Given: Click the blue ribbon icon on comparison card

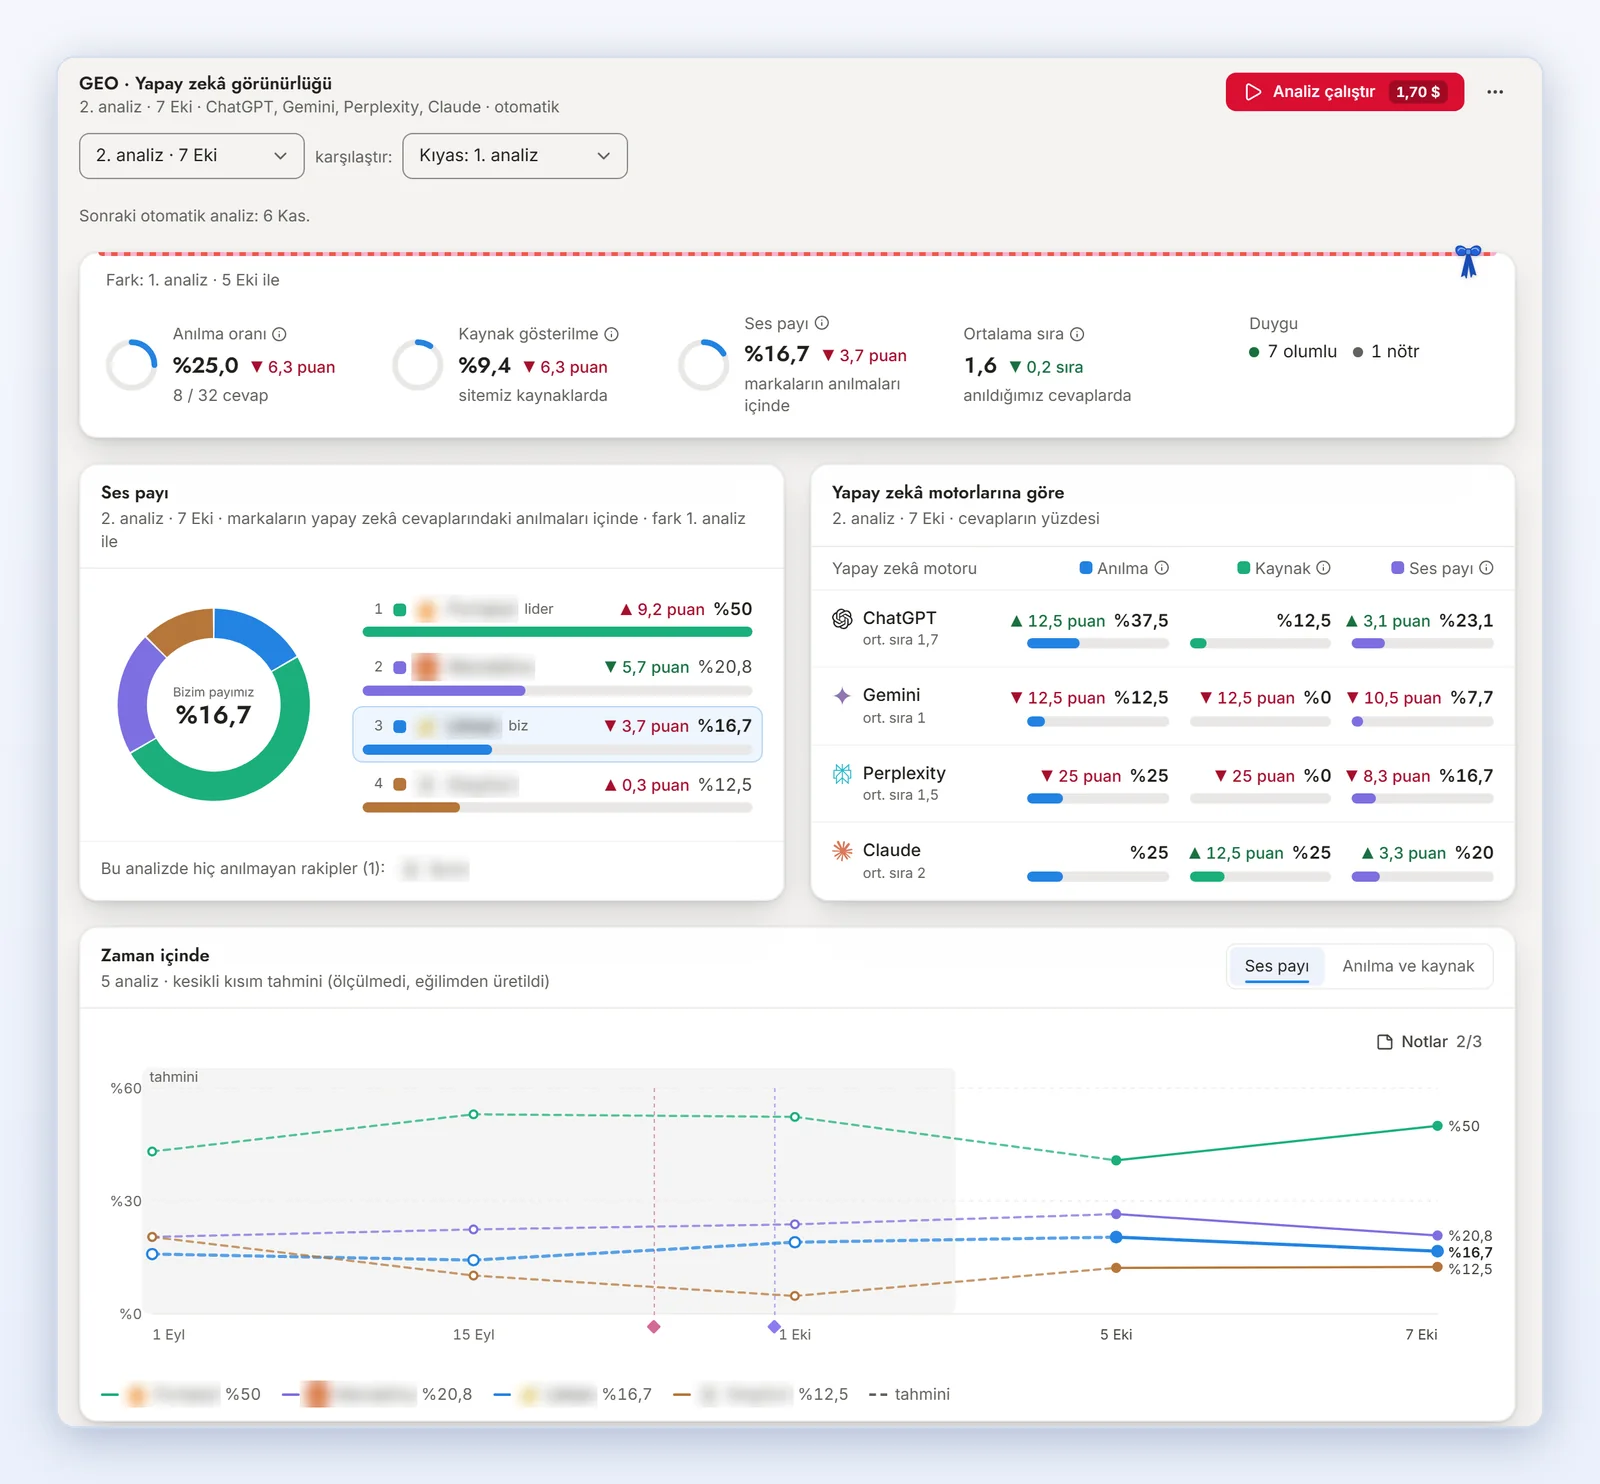Looking at the screenshot, I should [x=1468, y=261].
